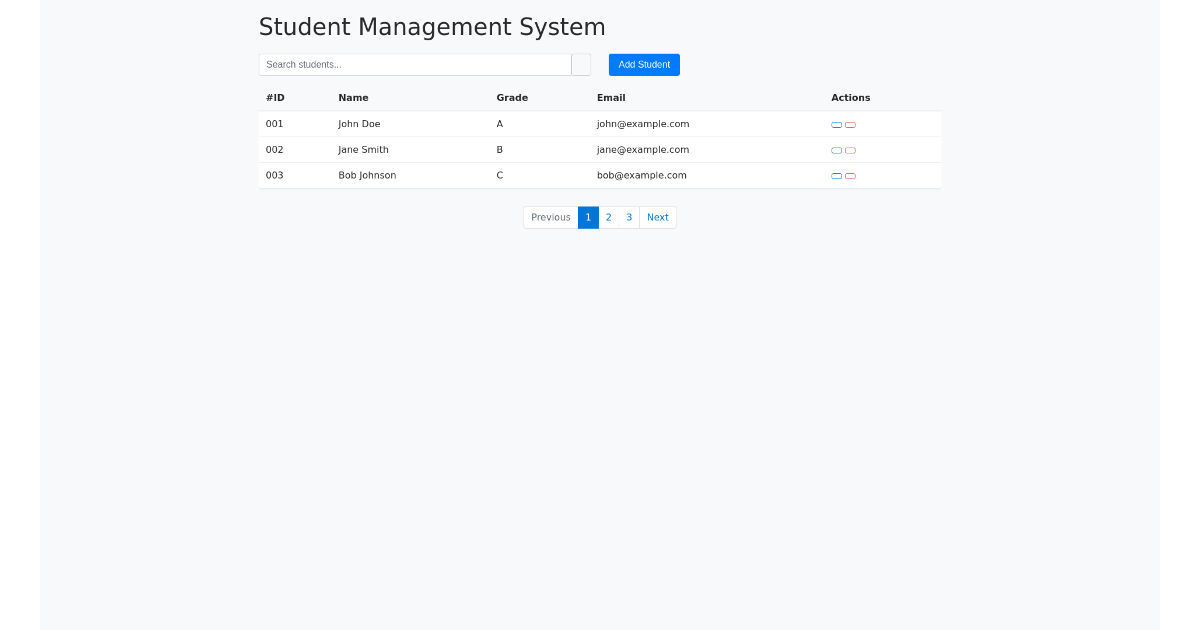Click the Name column header to sort
The image size is (1200, 630).
pyautogui.click(x=353, y=97)
